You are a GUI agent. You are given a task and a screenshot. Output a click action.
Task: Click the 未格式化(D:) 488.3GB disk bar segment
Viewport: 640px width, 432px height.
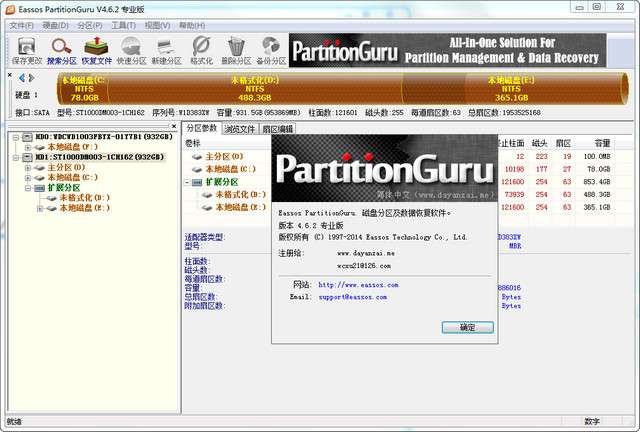point(255,89)
